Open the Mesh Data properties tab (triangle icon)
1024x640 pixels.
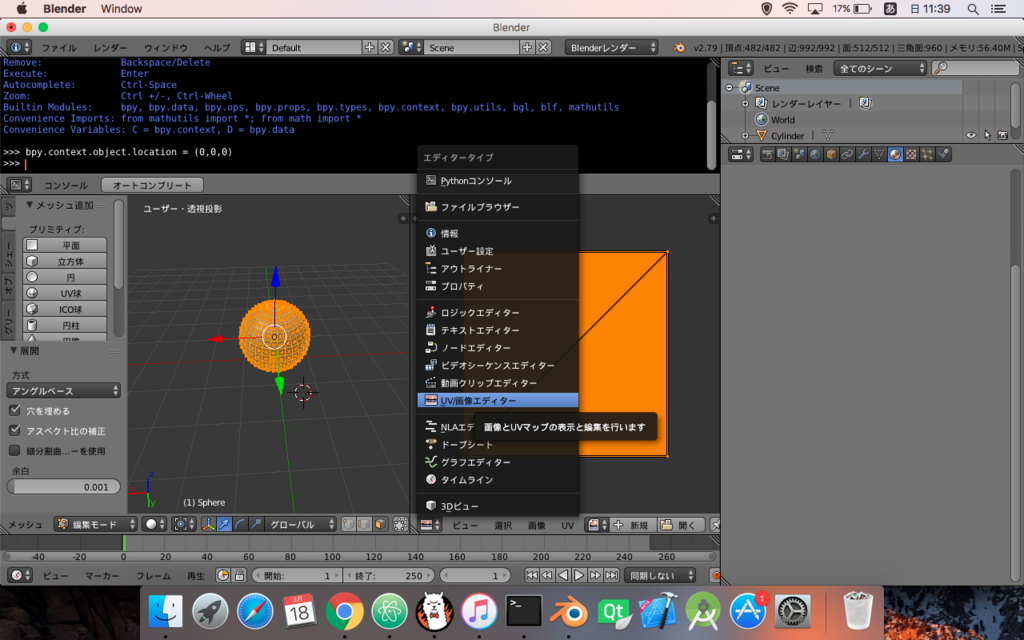click(x=879, y=154)
